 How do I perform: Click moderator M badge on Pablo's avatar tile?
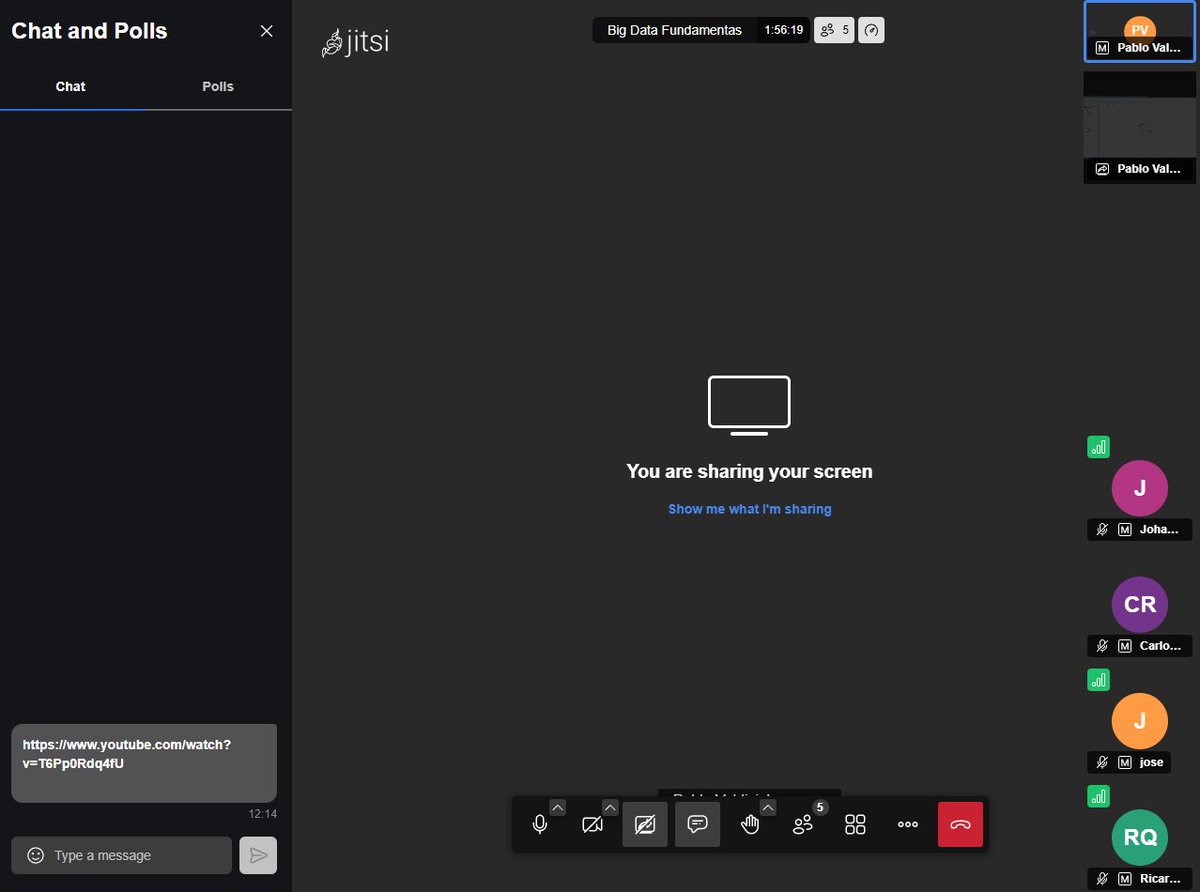click(x=1102, y=48)
